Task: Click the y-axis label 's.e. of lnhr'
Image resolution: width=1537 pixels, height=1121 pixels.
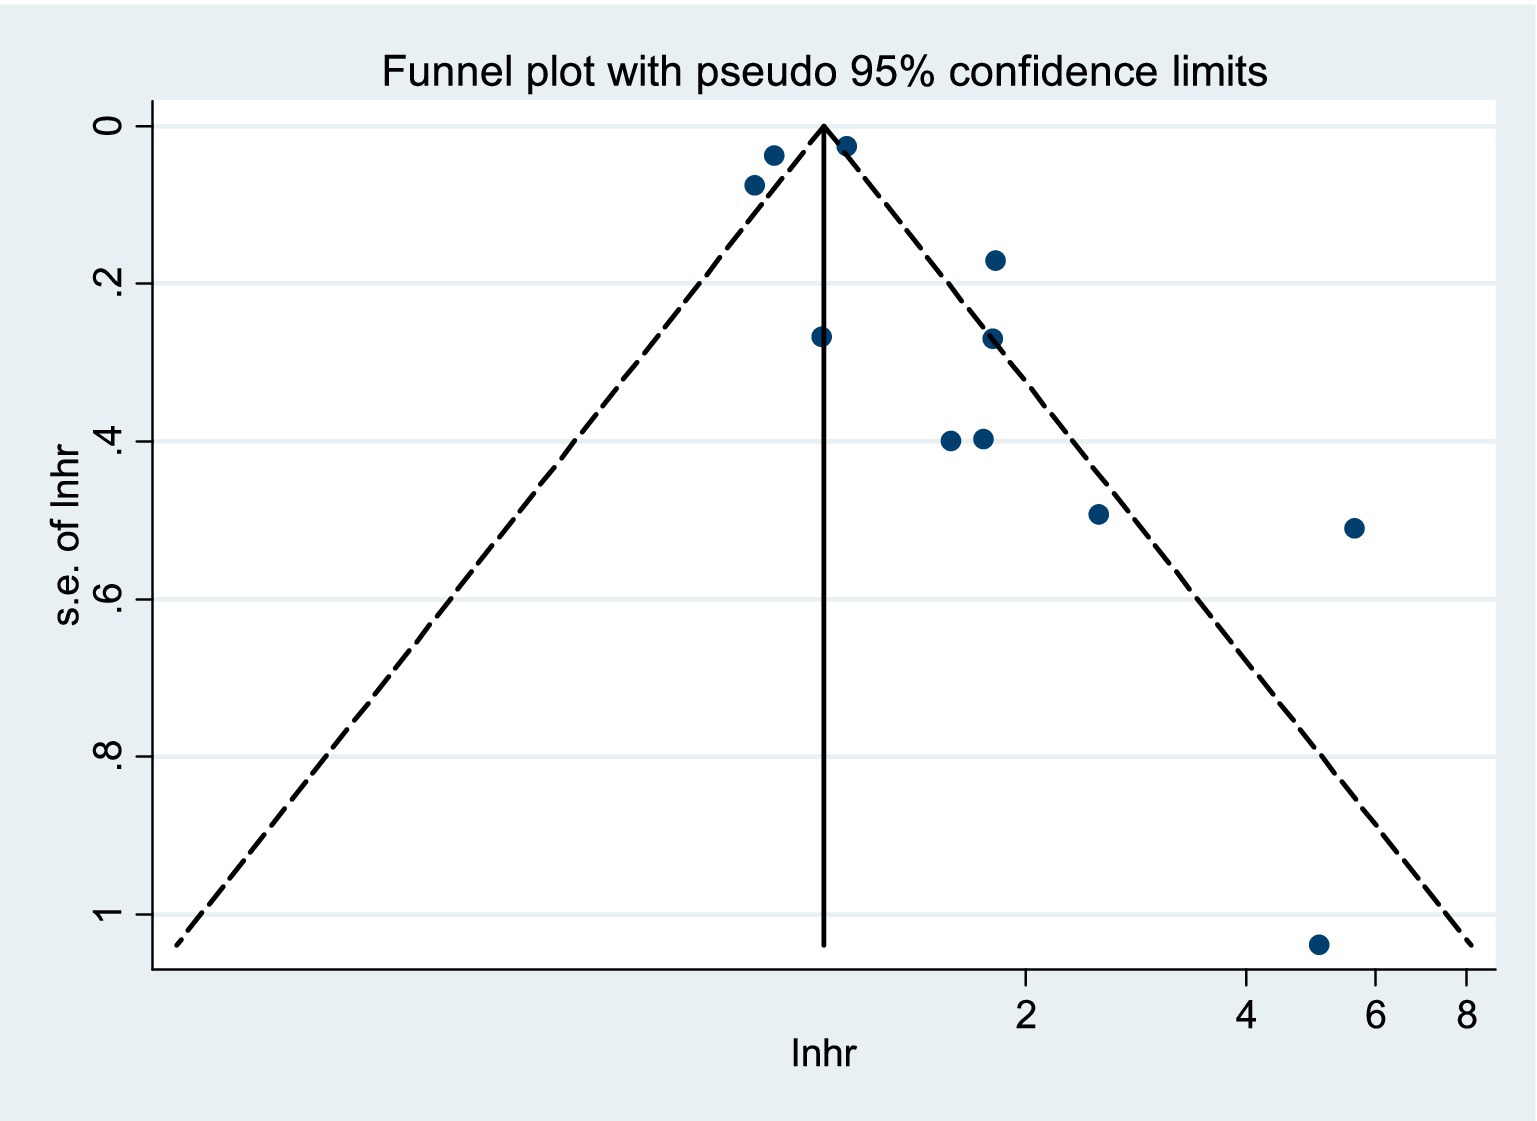Action: pyautogui.click(x=67, y=535)
